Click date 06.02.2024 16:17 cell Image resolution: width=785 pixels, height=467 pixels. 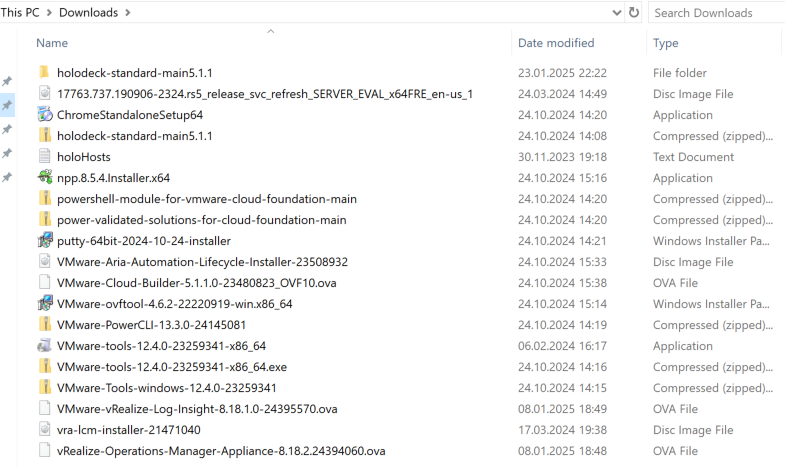coord(562,346)
